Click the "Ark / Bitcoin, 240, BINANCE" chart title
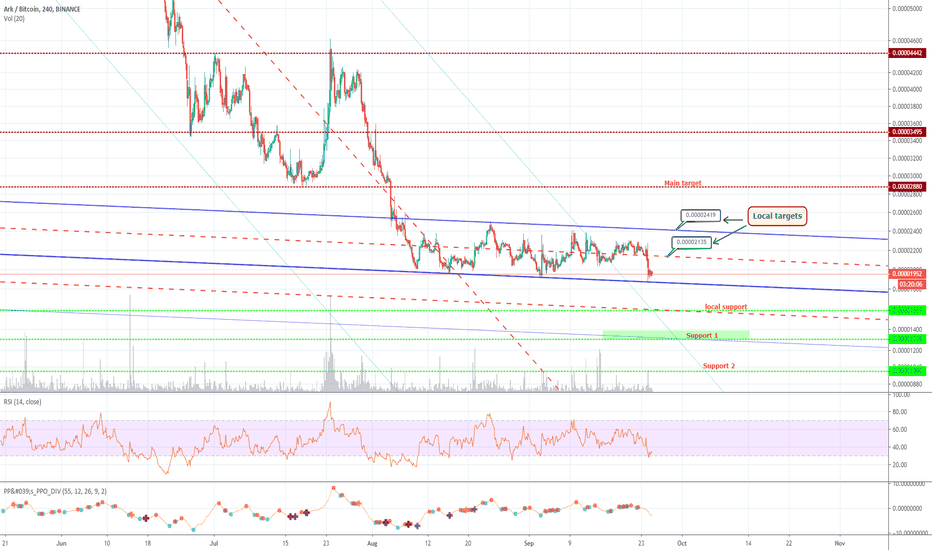 coord(42,9)
